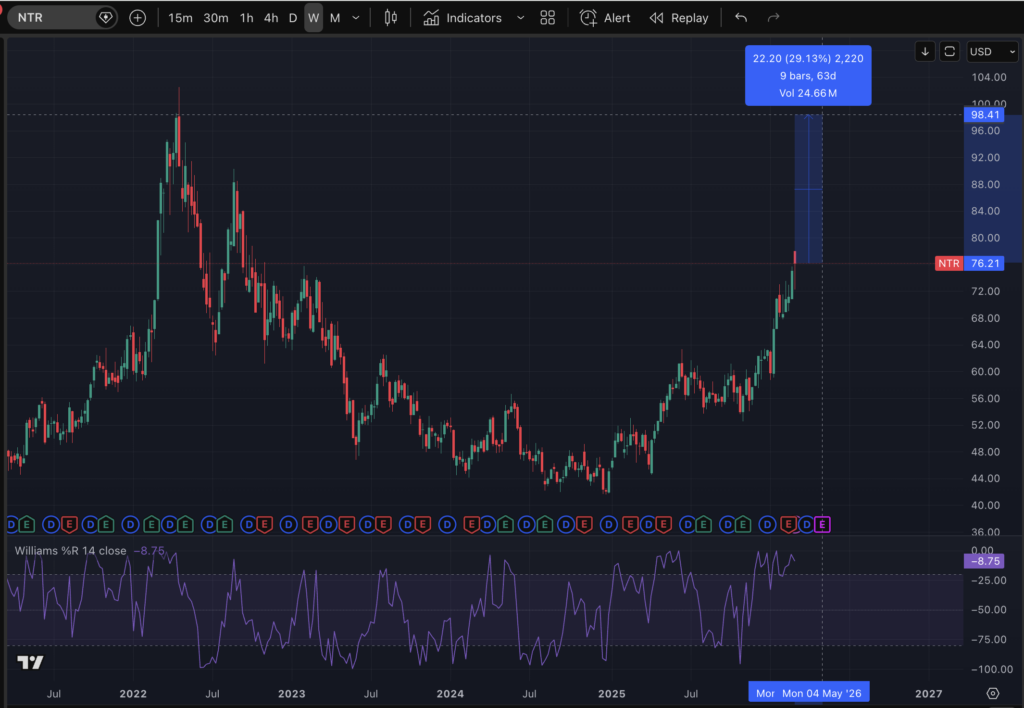The width and height of the screenshot is (1024, 708).
Task: Expand the chevron next to Indicators
Action: coord(520,18)
